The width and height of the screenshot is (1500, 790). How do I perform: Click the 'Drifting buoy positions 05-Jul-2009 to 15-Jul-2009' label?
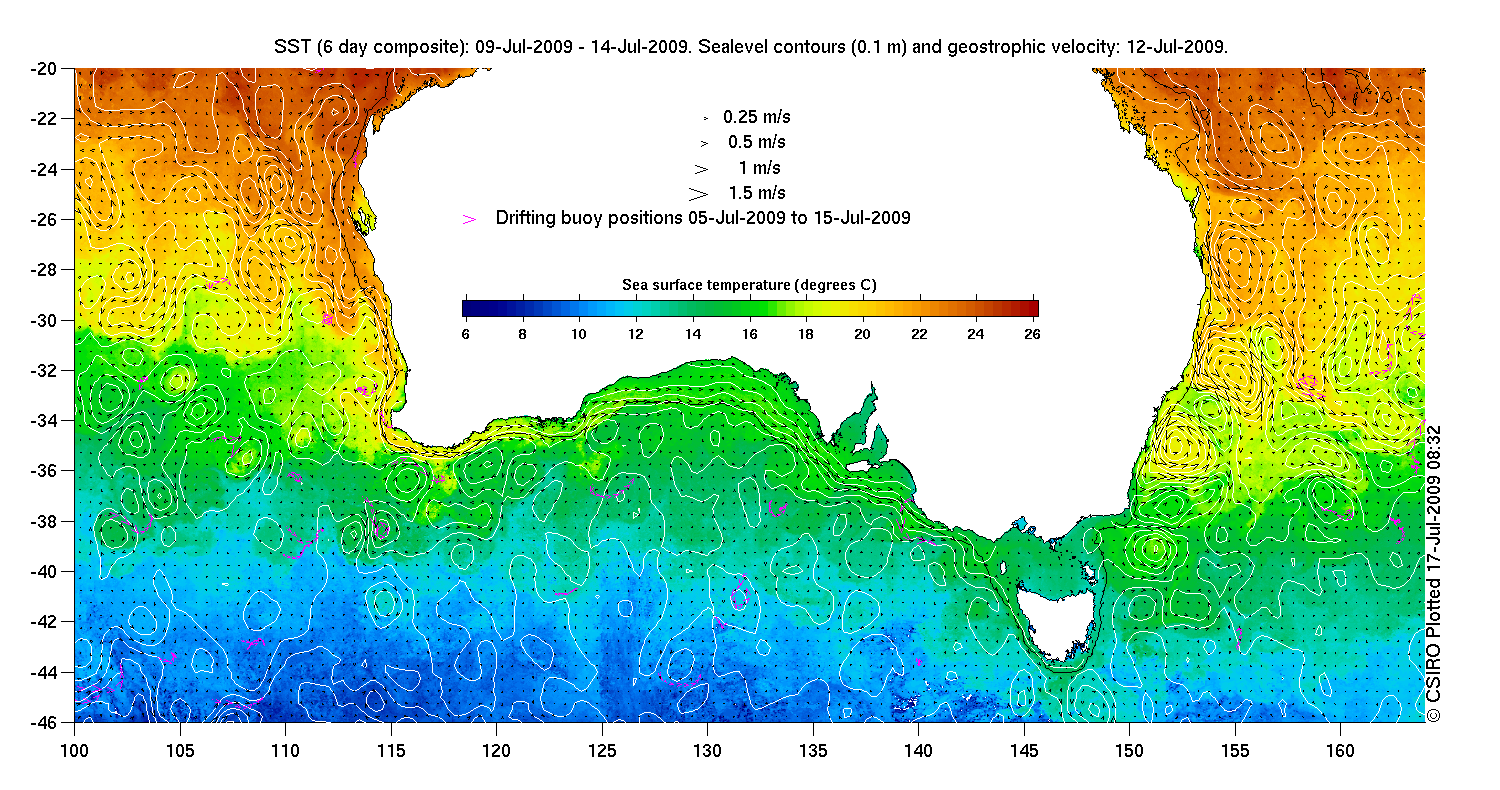(703, 218)
